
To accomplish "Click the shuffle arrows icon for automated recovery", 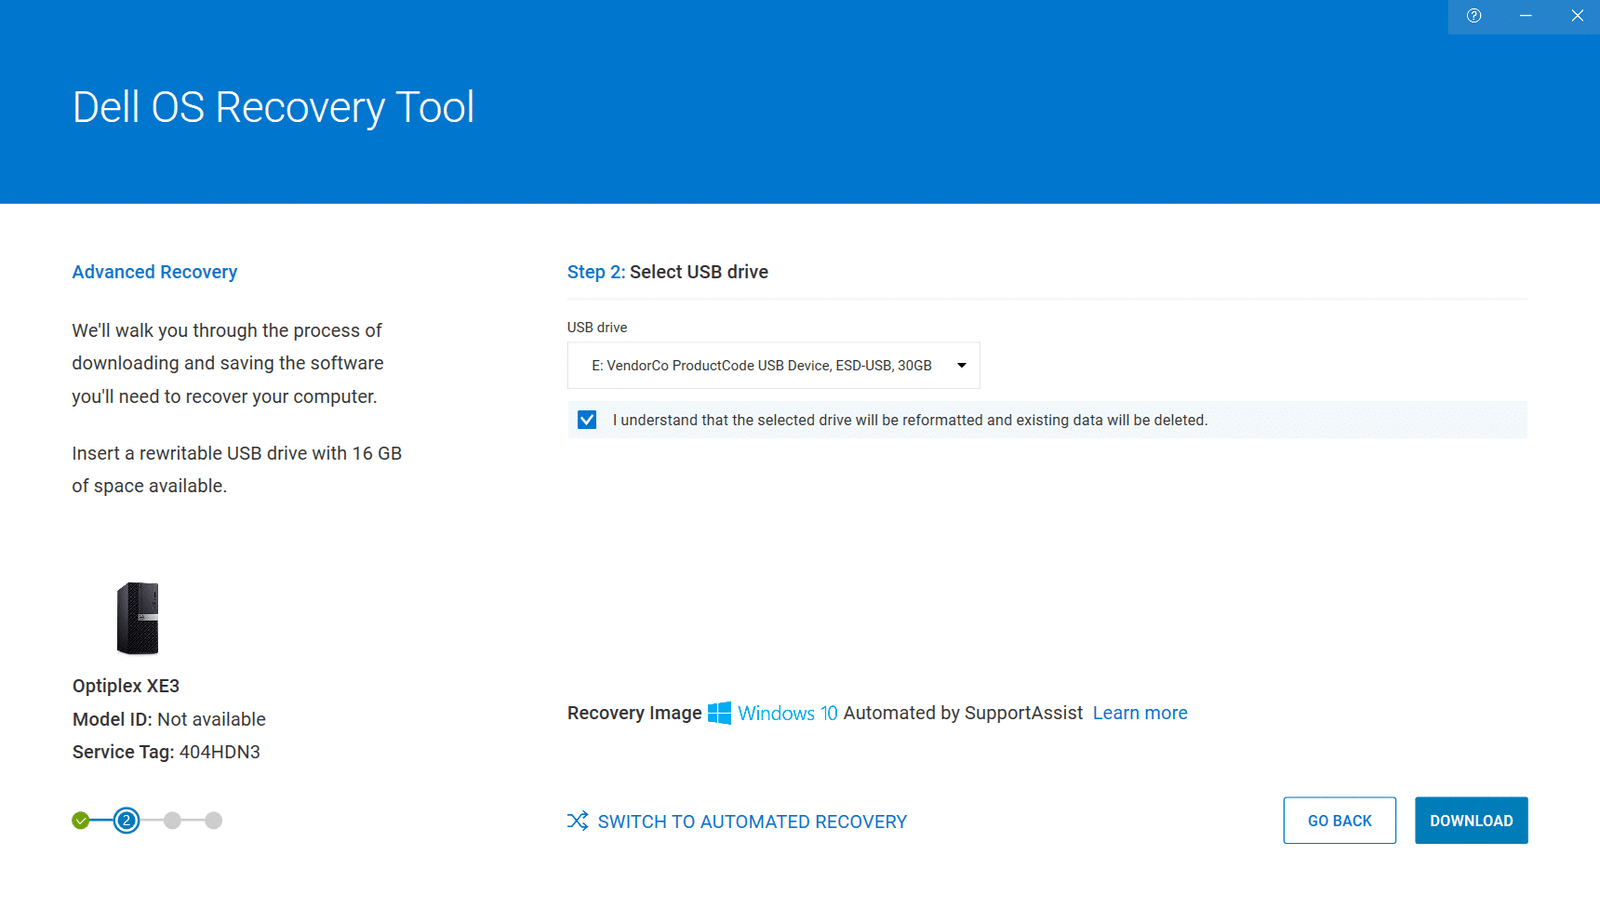I will point(578,821).
